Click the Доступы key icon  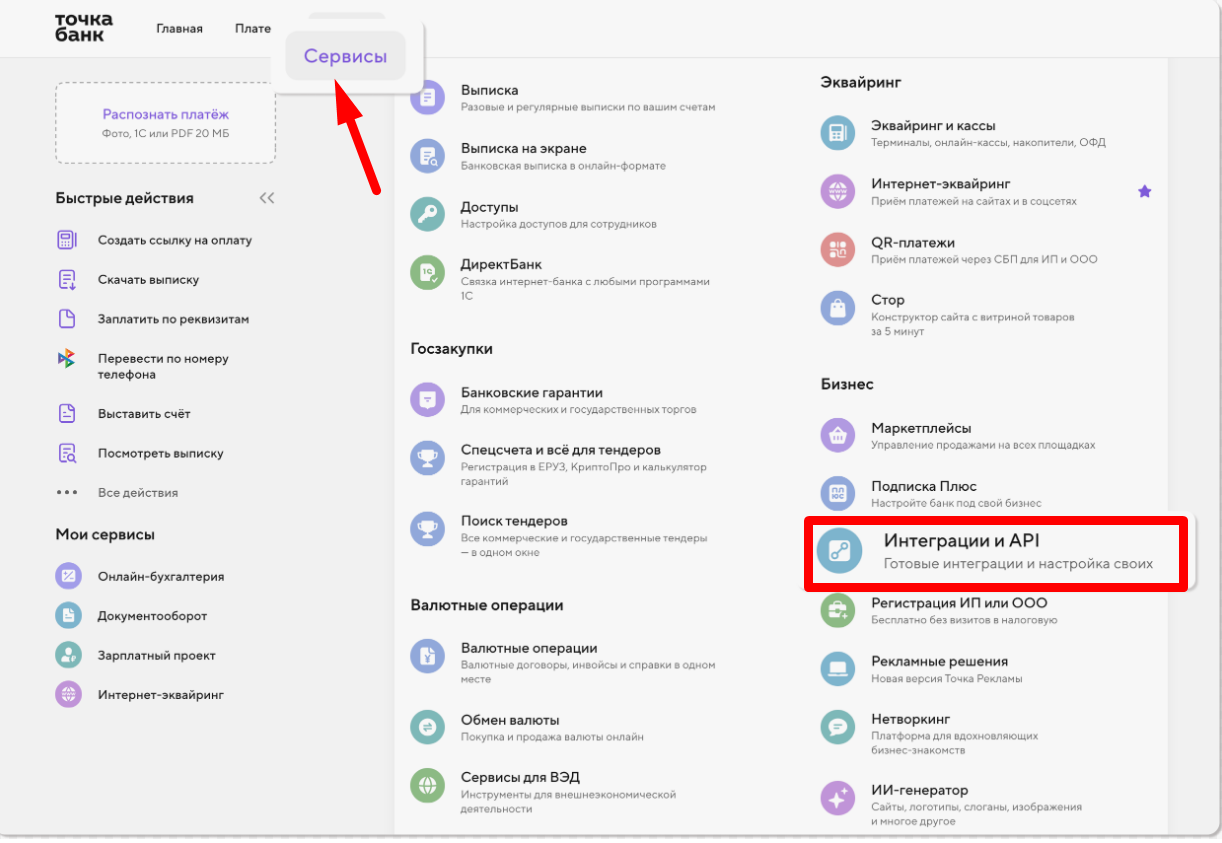coord(428,215)
